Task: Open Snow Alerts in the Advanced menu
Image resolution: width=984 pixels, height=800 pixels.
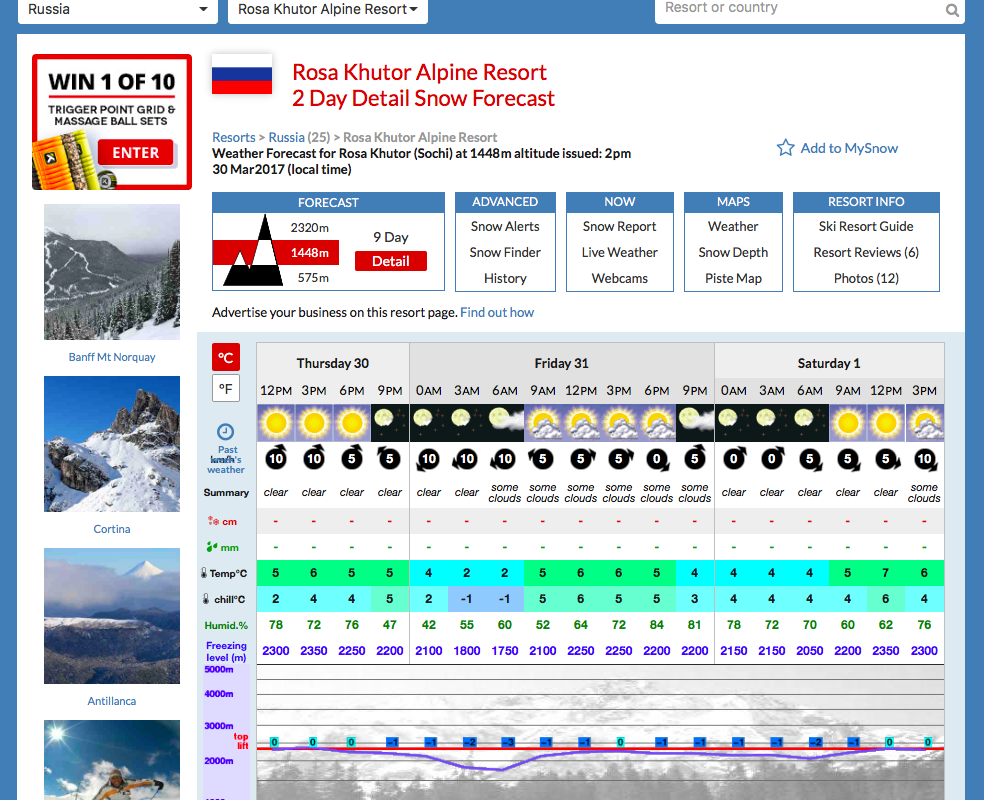Action: [x=505, y=227]
